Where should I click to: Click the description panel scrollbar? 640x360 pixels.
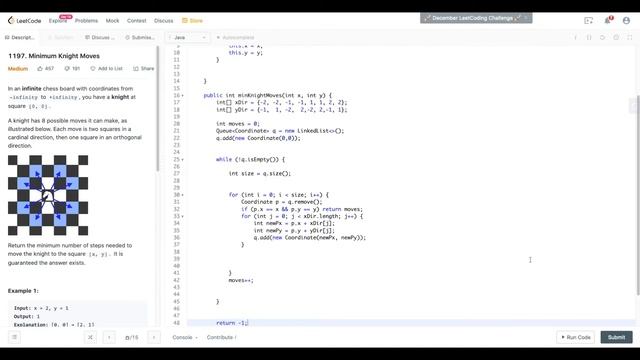point(158,109)
